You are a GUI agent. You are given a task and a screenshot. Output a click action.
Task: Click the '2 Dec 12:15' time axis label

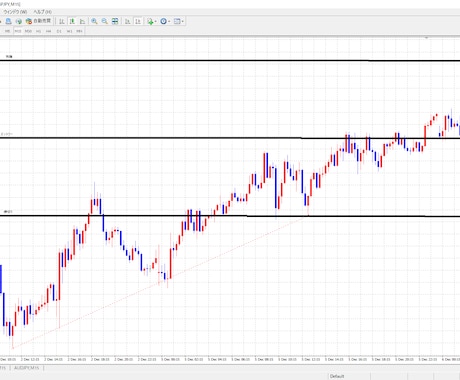pyautogui.click(x=30, y=359)
